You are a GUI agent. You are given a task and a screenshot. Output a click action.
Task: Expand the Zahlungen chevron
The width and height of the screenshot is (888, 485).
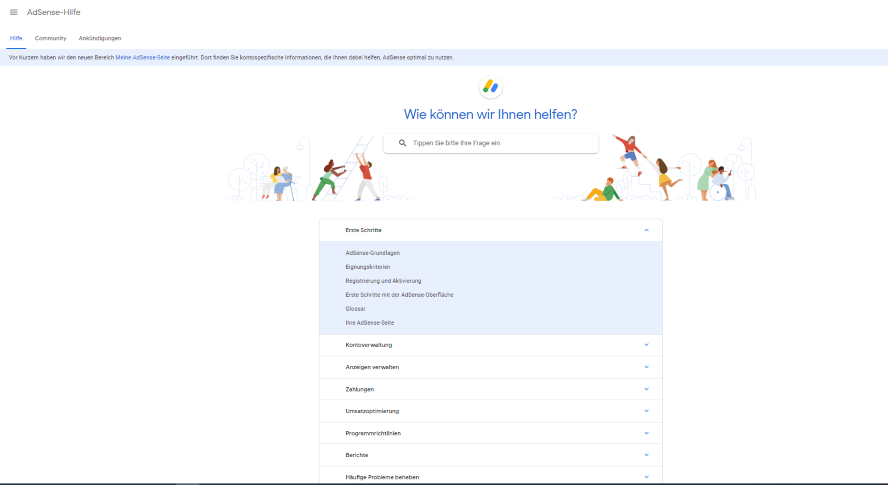[x=646, y=389]
